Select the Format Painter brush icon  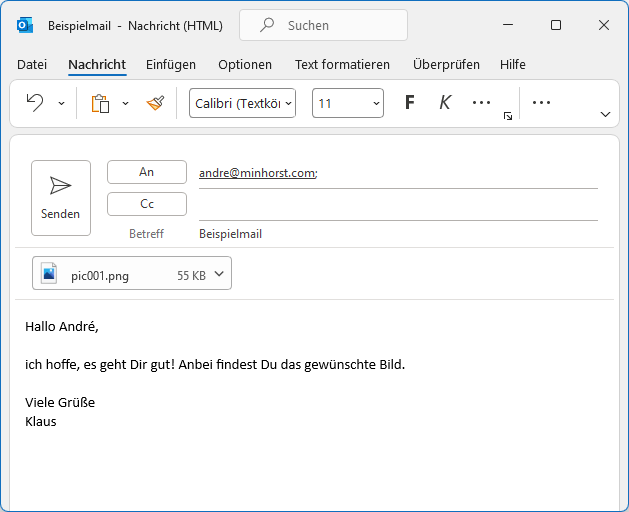(x=155, y=103)
